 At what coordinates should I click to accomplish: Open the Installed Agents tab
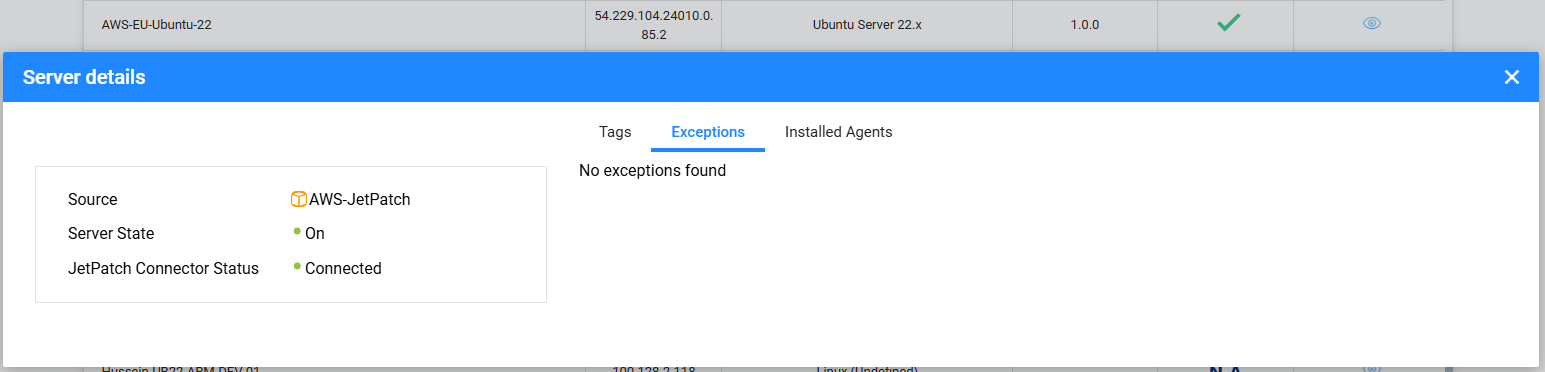[838, 132]
